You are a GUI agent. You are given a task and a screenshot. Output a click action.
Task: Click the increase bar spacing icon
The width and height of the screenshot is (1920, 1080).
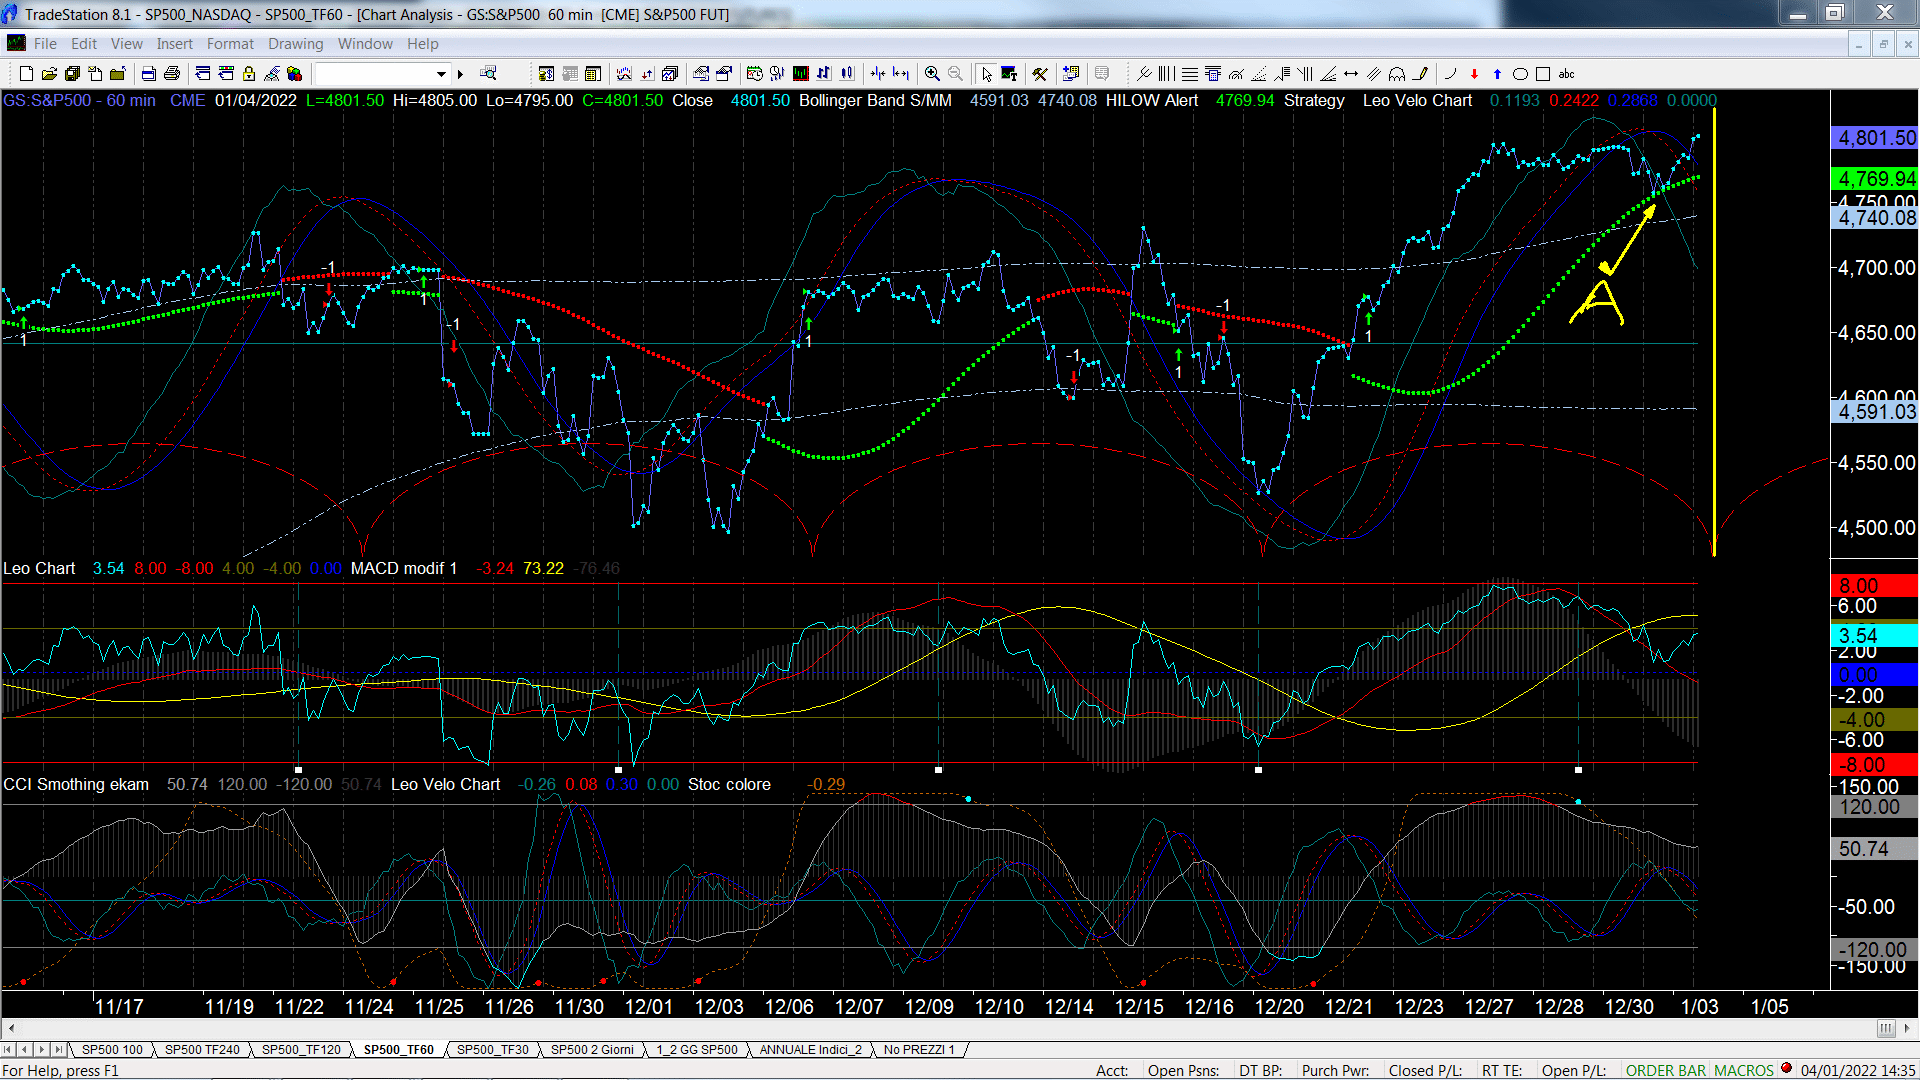click(x=901, y=74)
